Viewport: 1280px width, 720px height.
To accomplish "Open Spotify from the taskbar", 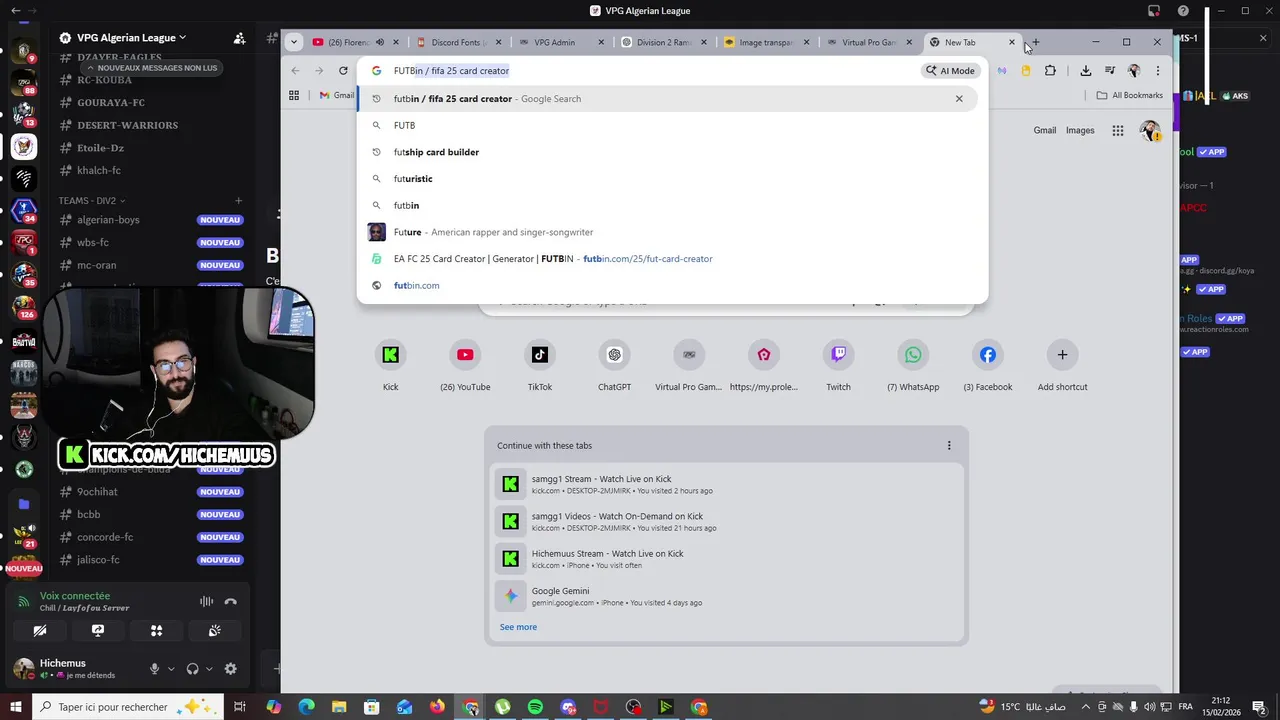I will click(x=535, y=707).
